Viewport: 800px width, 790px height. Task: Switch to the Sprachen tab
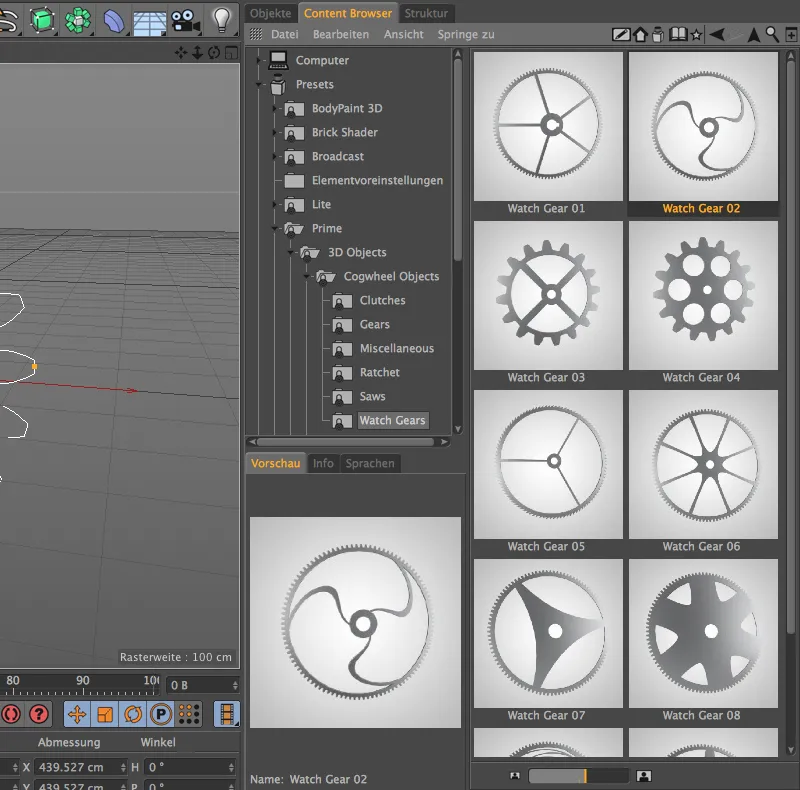pos(370,463)
